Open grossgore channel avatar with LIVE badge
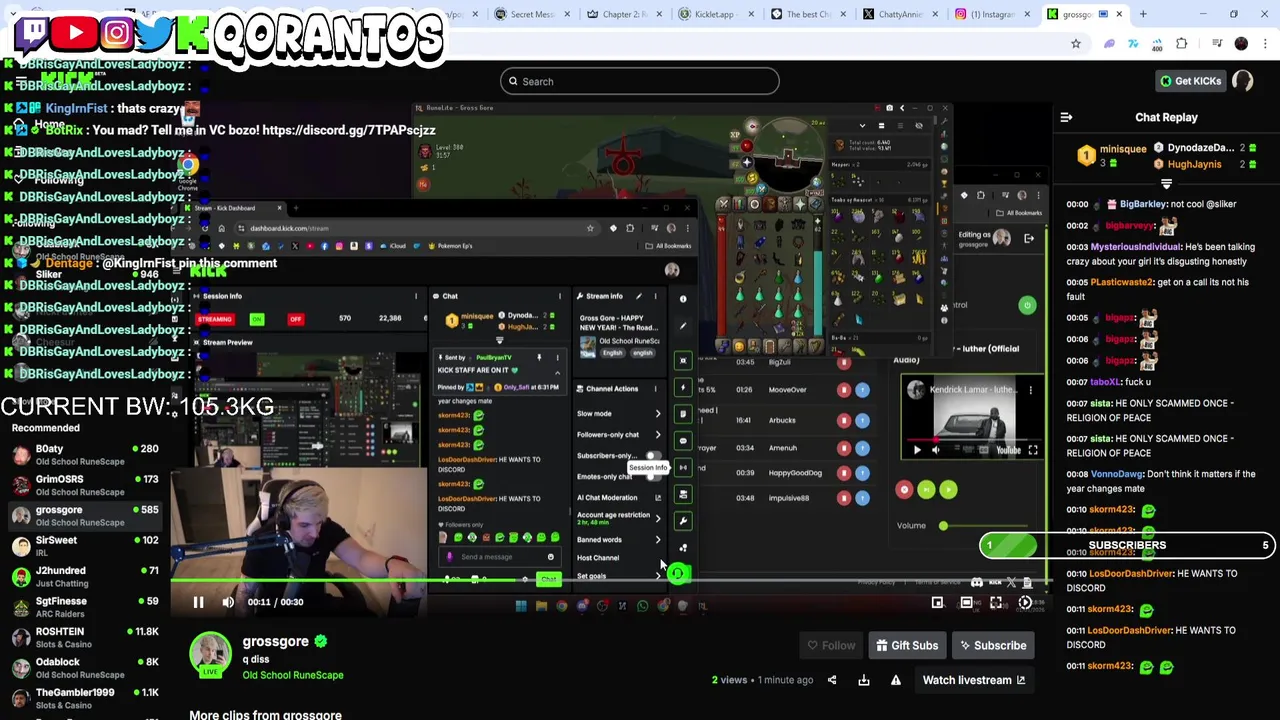 (x=210, y=655)
